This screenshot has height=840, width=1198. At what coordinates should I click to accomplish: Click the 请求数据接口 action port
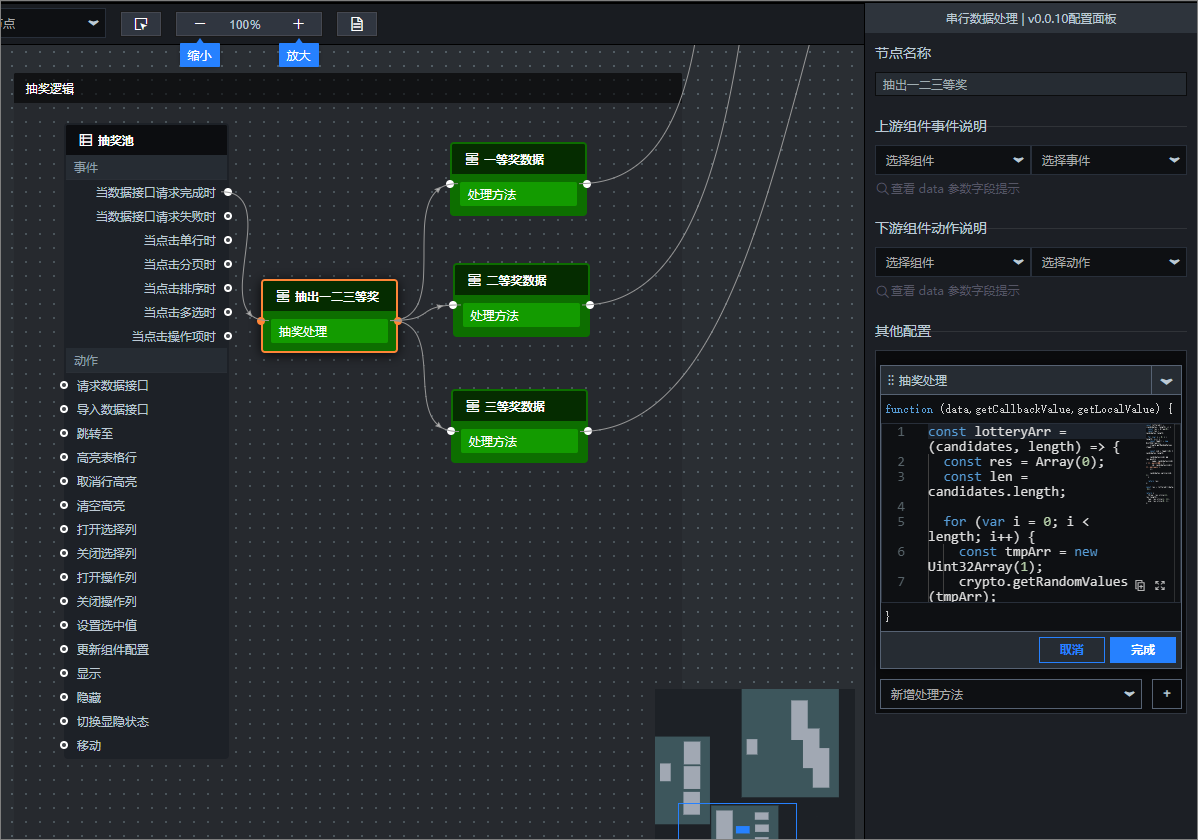click(64, 385)
